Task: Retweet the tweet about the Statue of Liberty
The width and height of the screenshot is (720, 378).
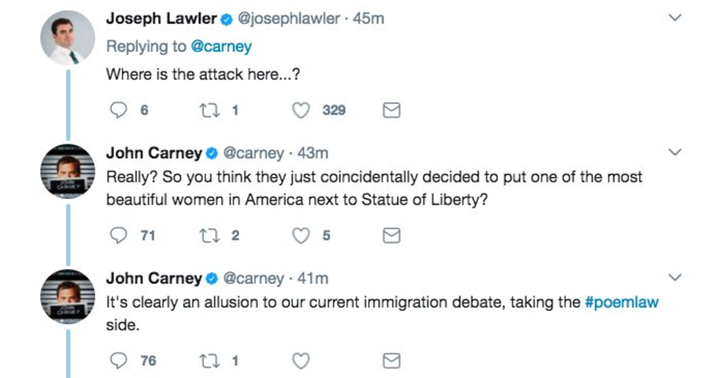Action: 209,236
